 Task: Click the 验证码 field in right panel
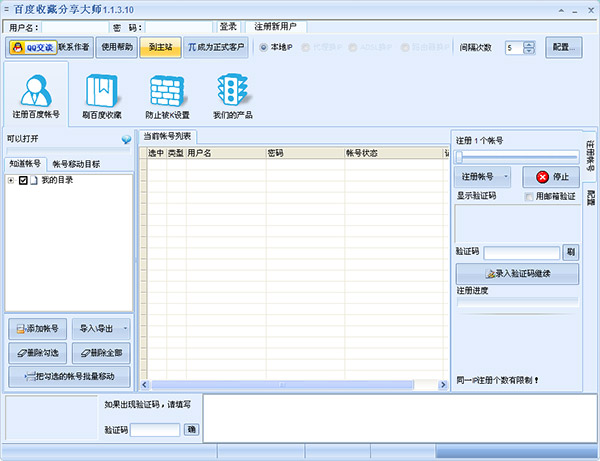522,253
